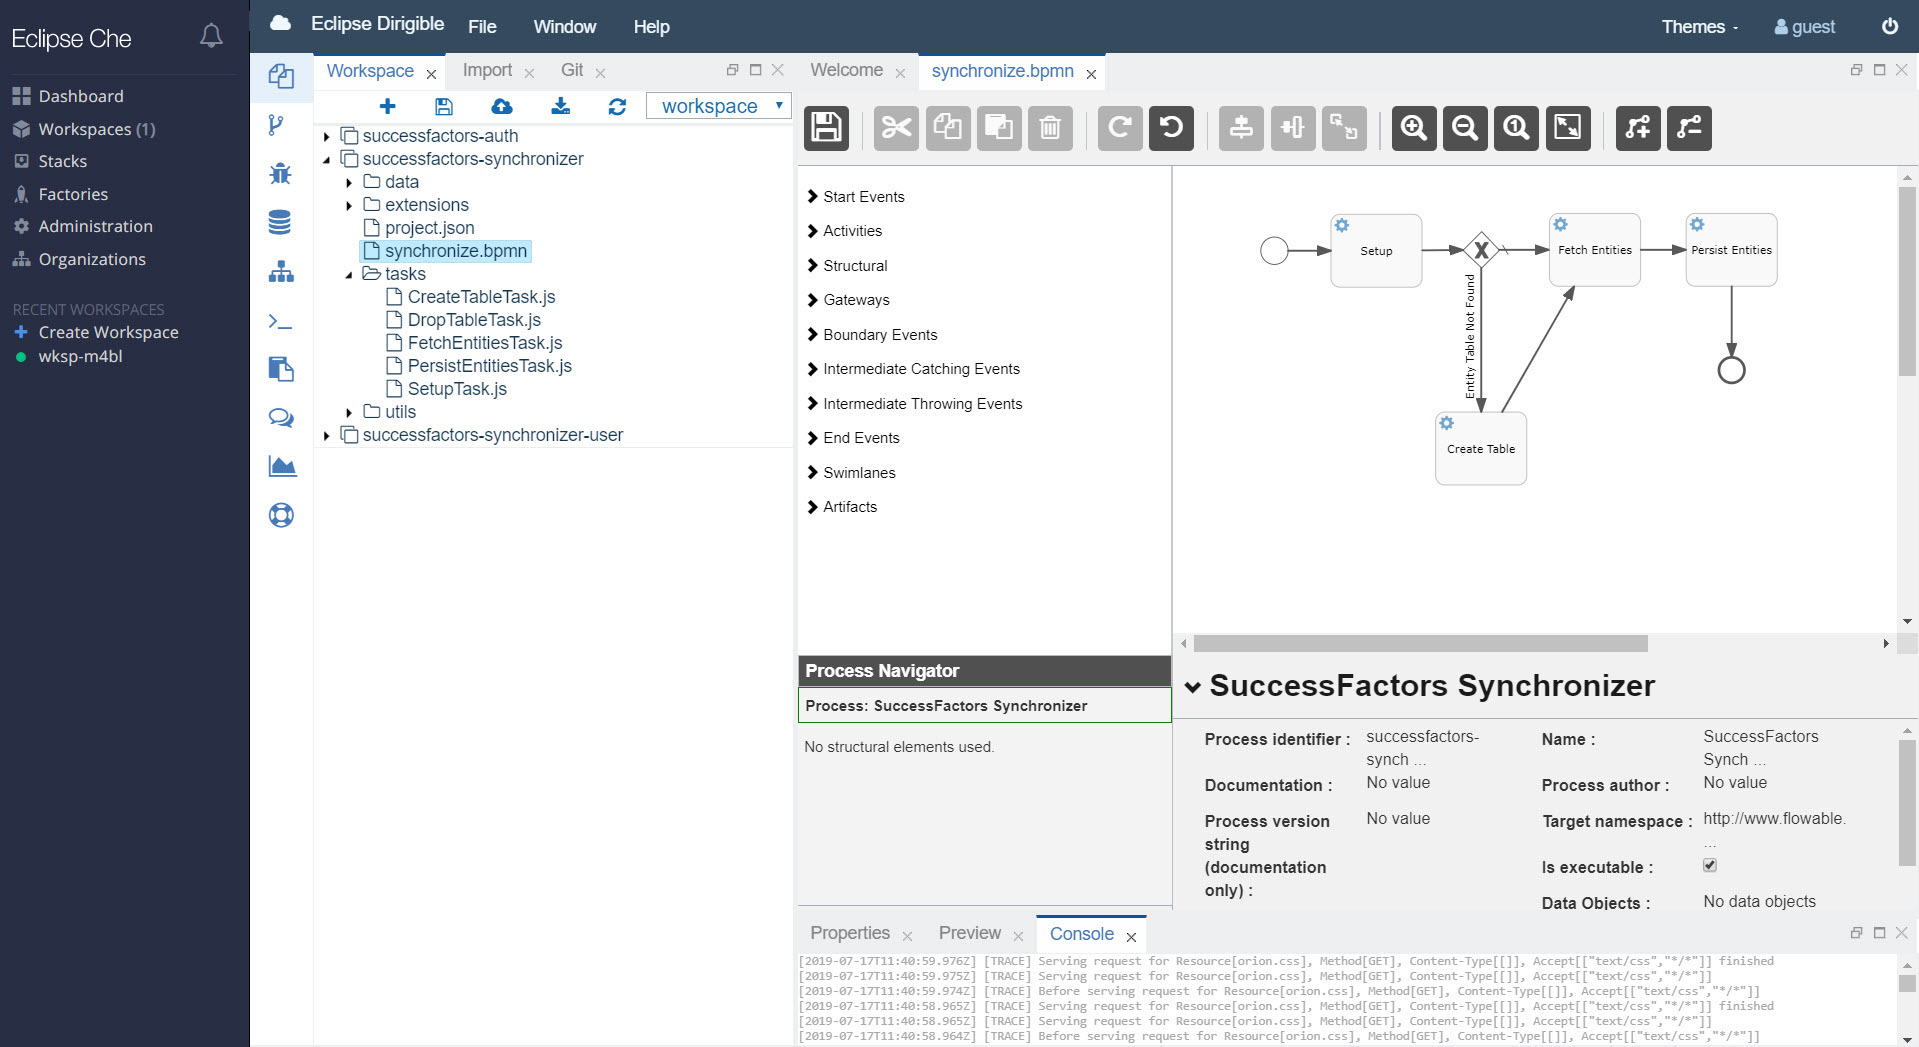The image size is (1919, 1047).
Task: Open the FetchEntitiesTask.js file
Action: (x=484, y=343)
